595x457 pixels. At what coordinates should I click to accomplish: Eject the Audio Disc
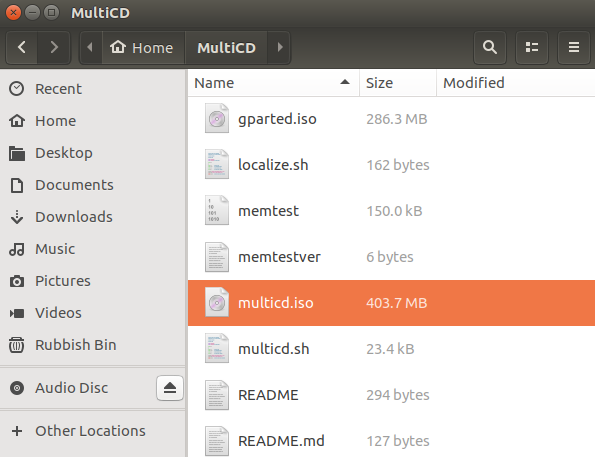pyautogui.click(x=170, y=388)
